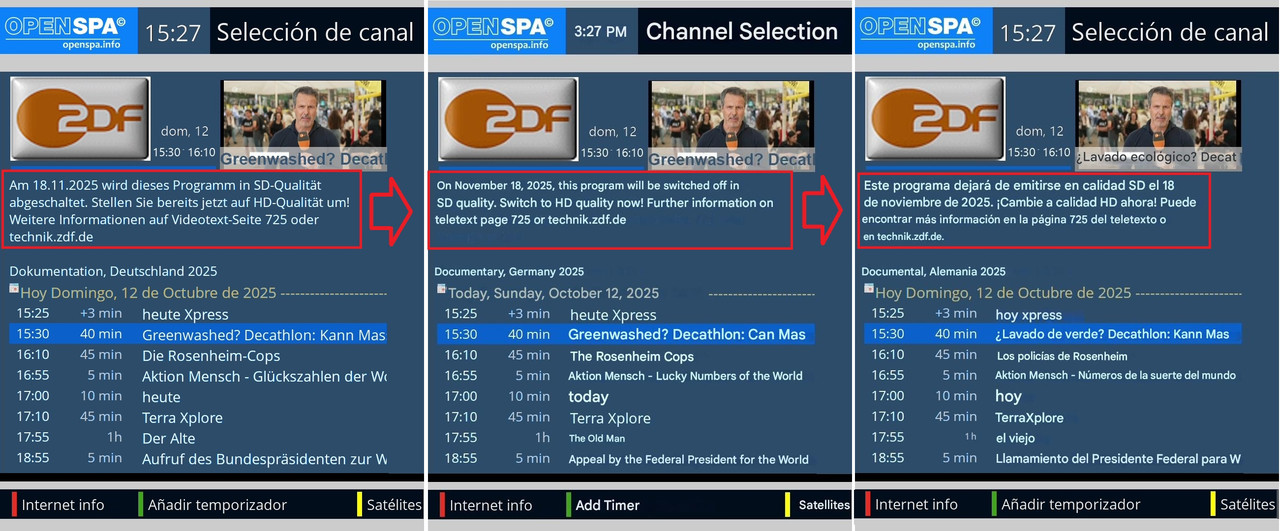Click 'Documentary, Germany 2025' text
Image resolution: width=1280 pixels, height=531 pixels.
pyautogui.click(x=509, y=271)
